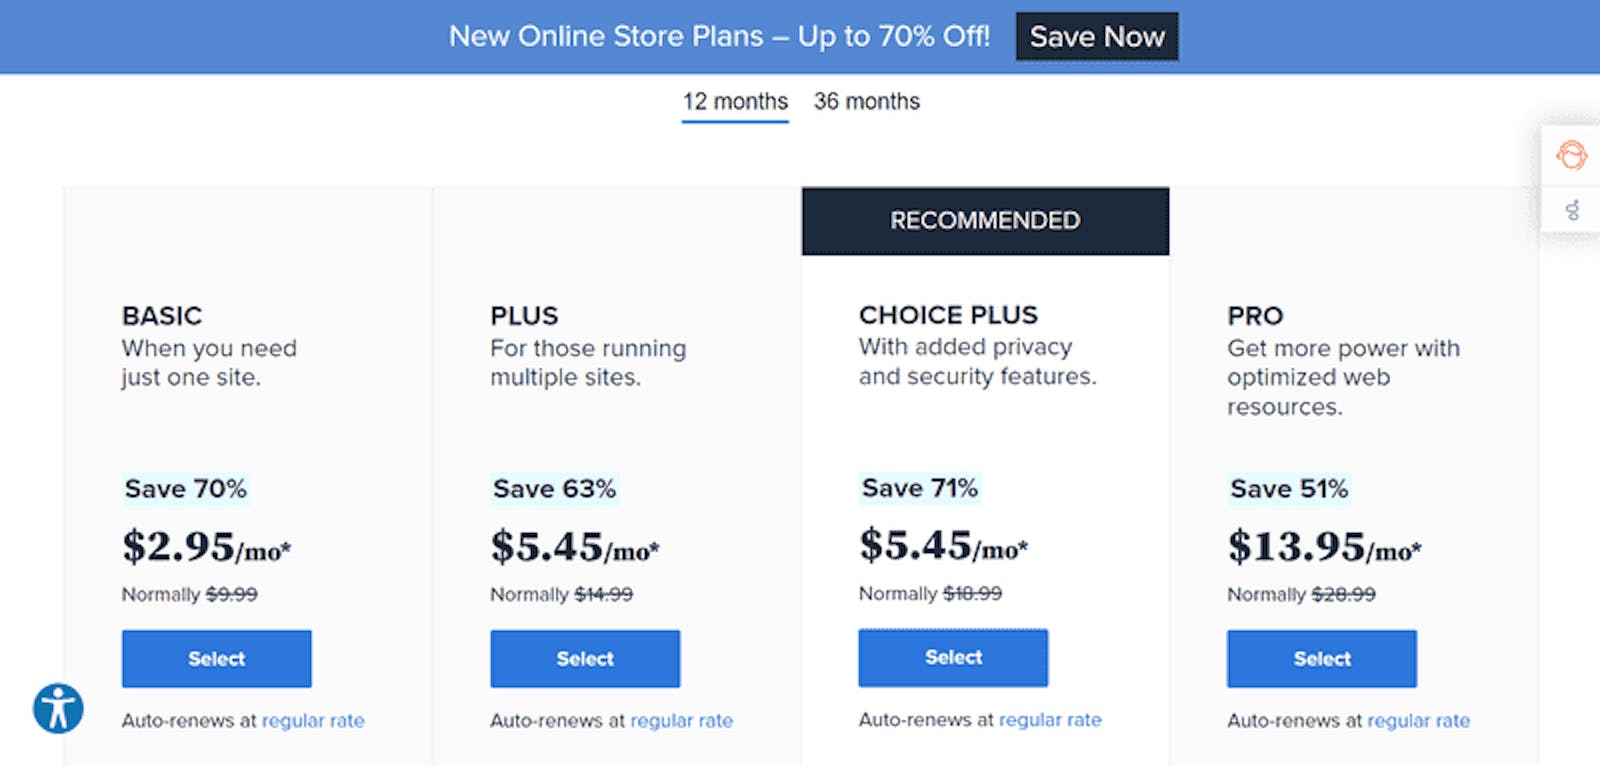Select the BASIC plan
Image resolution: width=1600 pixels, height=766 pixels.
pos(217,658)
